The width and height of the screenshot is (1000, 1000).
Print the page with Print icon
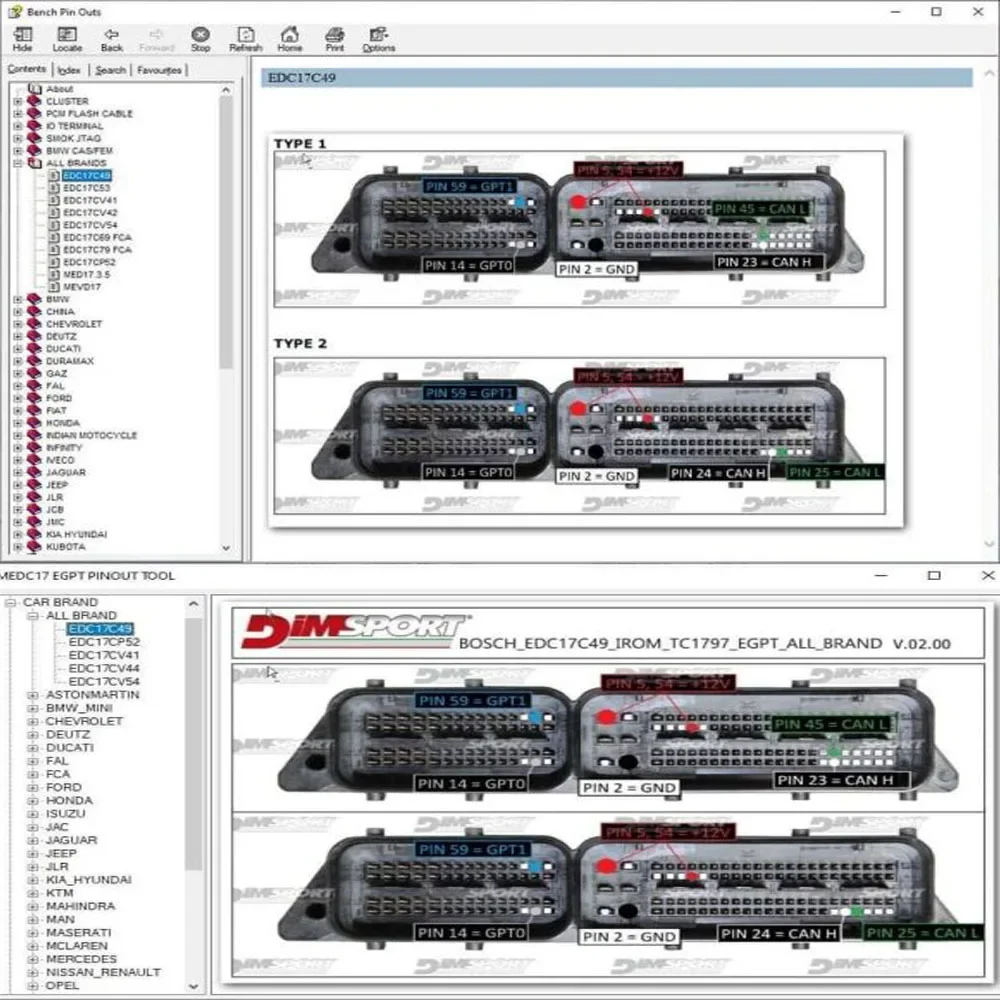coord(334,40)
